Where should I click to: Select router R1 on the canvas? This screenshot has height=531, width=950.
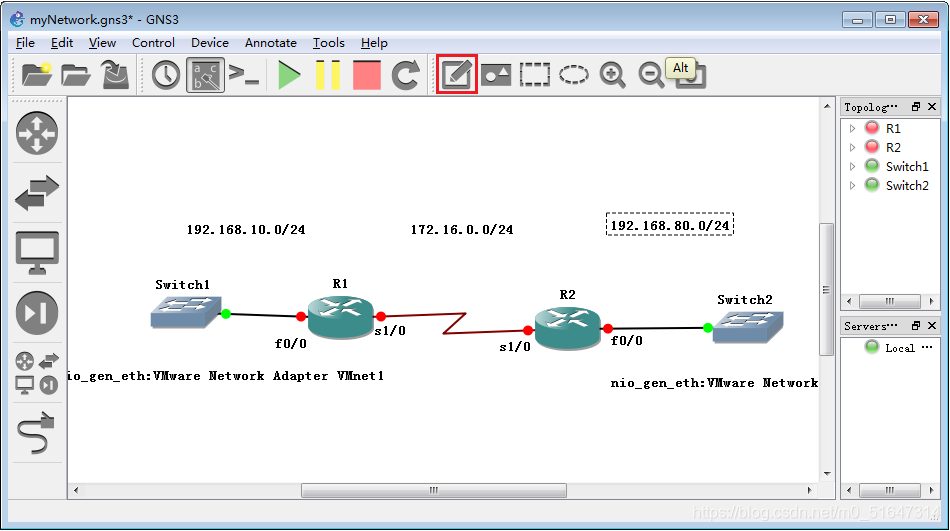(x=340, y=316)
